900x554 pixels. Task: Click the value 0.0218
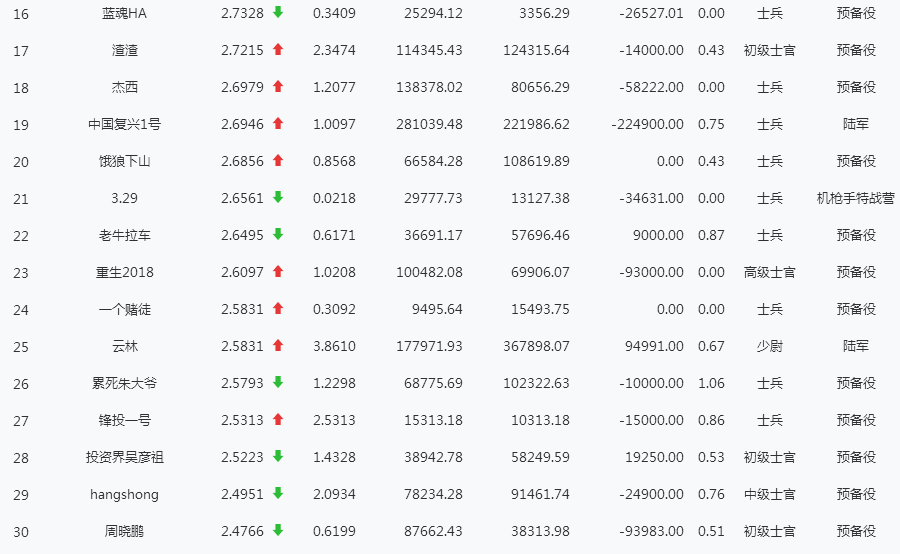[334, 198]
